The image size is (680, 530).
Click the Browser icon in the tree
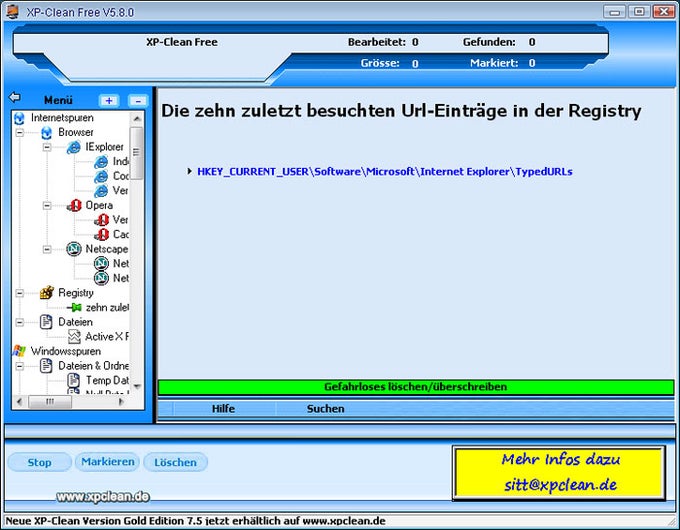pos(46,133)
